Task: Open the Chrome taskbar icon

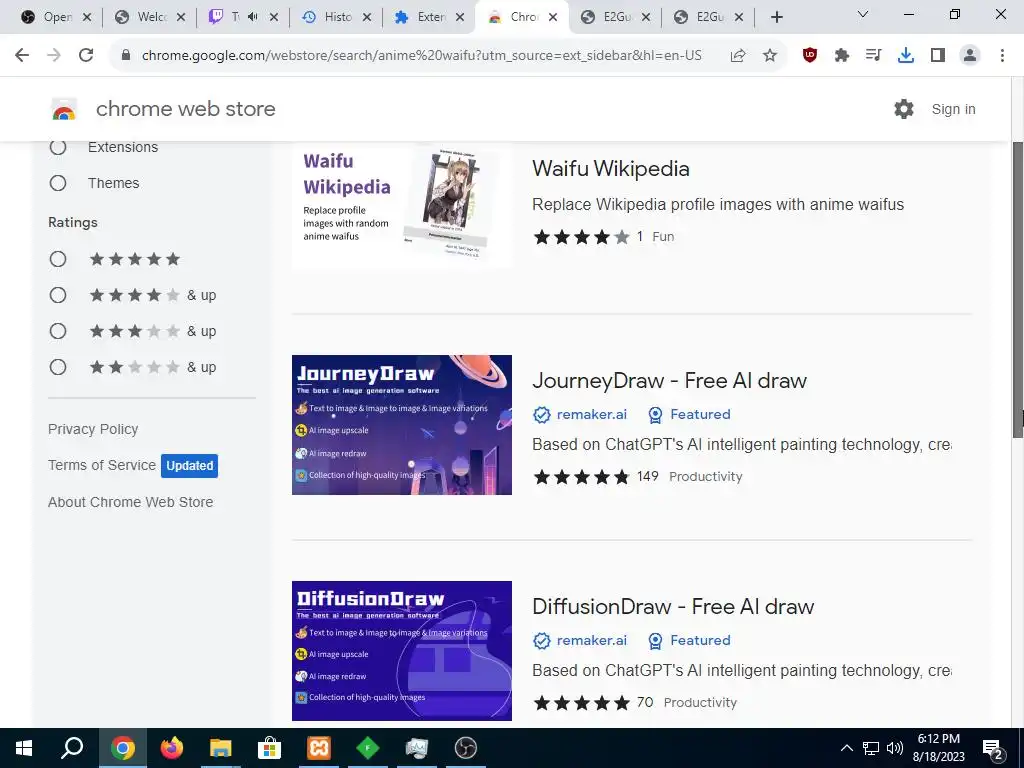Action: [122, 748]
